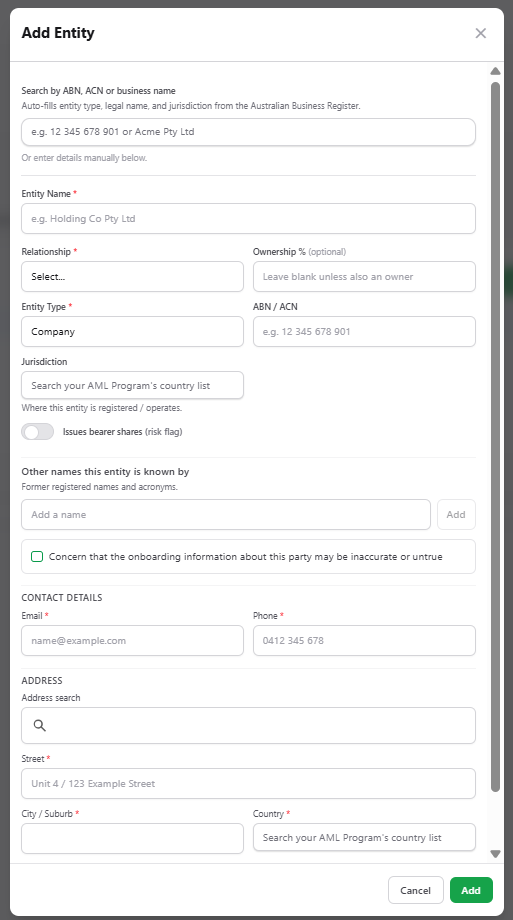Click the Street input field
Screen dimensions: 513x920
[248, 783]
